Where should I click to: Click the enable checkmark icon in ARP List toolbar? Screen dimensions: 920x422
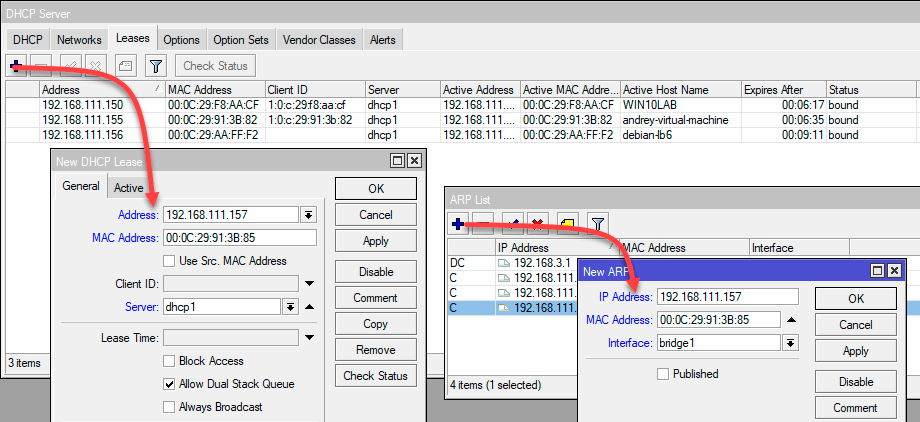pos(512,224)
